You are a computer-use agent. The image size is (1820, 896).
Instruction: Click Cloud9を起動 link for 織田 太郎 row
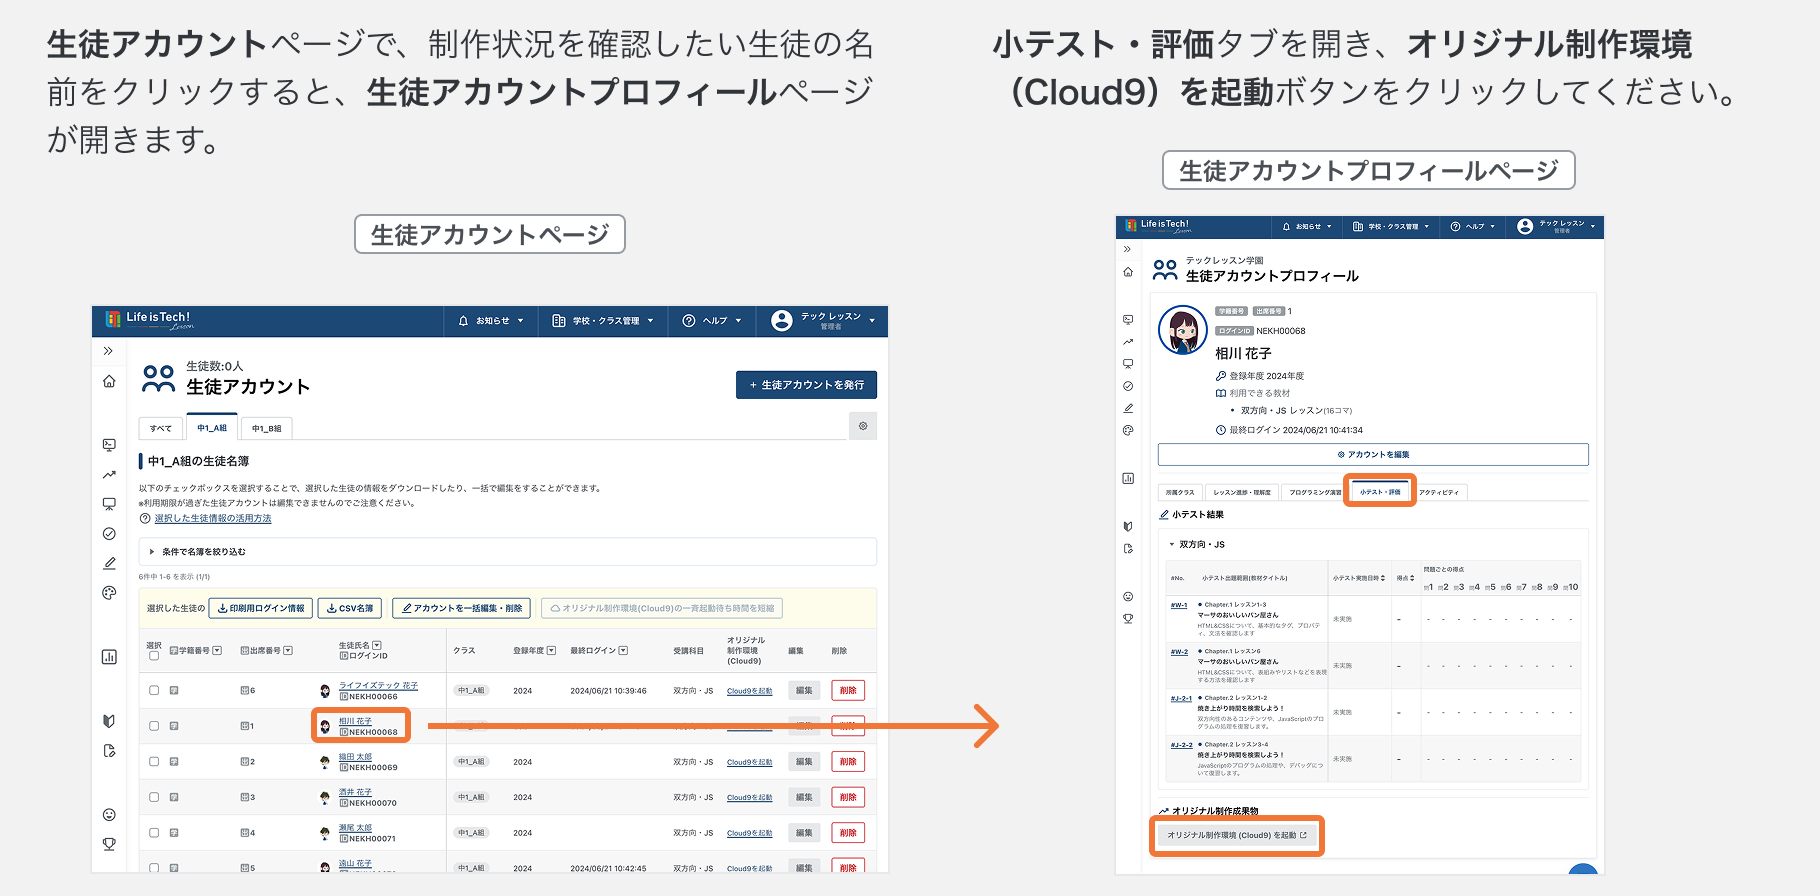pyautogui.click(x=749, y=762)
